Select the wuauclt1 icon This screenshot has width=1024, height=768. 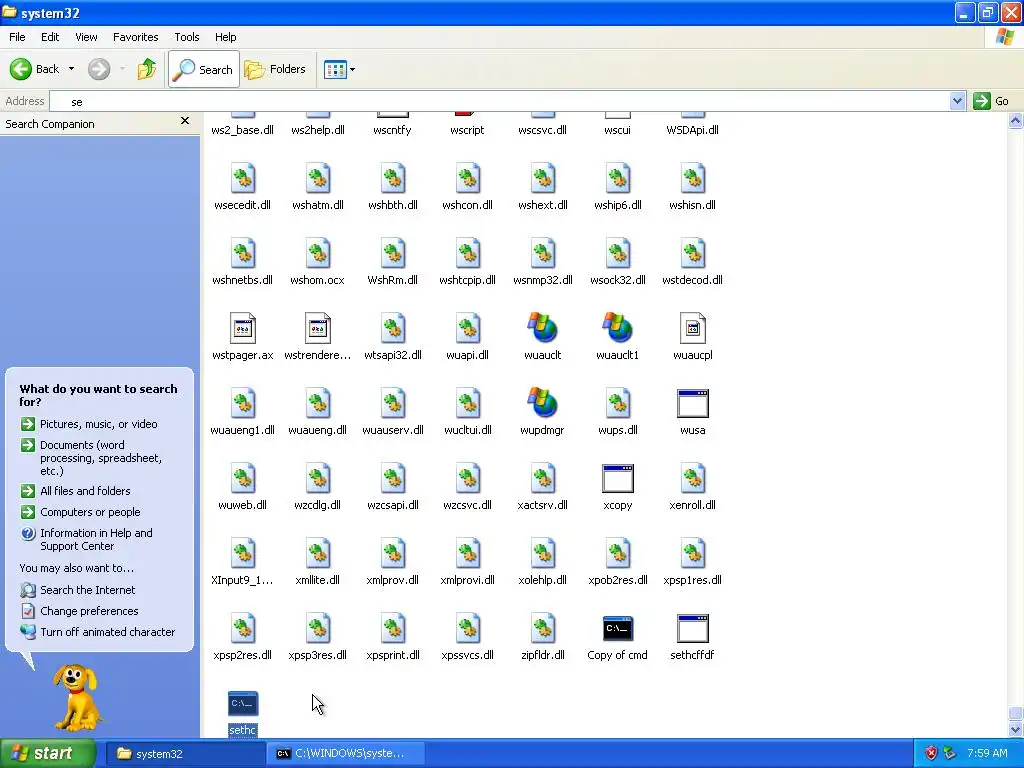[x=617, y=328]
